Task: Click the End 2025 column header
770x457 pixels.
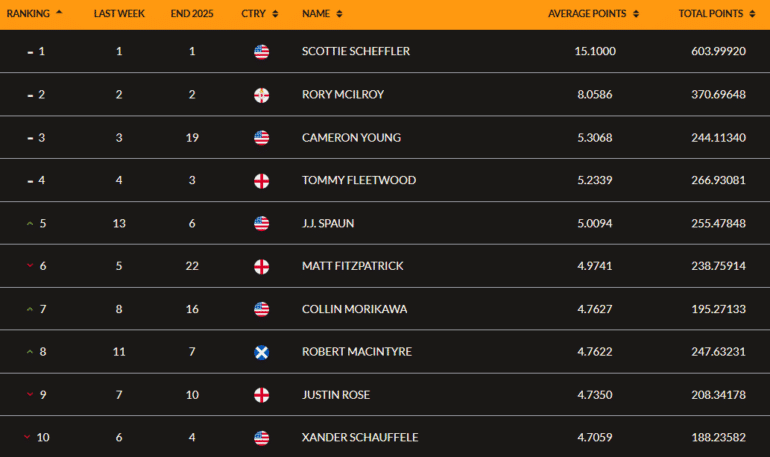Action: click(x=190, y=14)
